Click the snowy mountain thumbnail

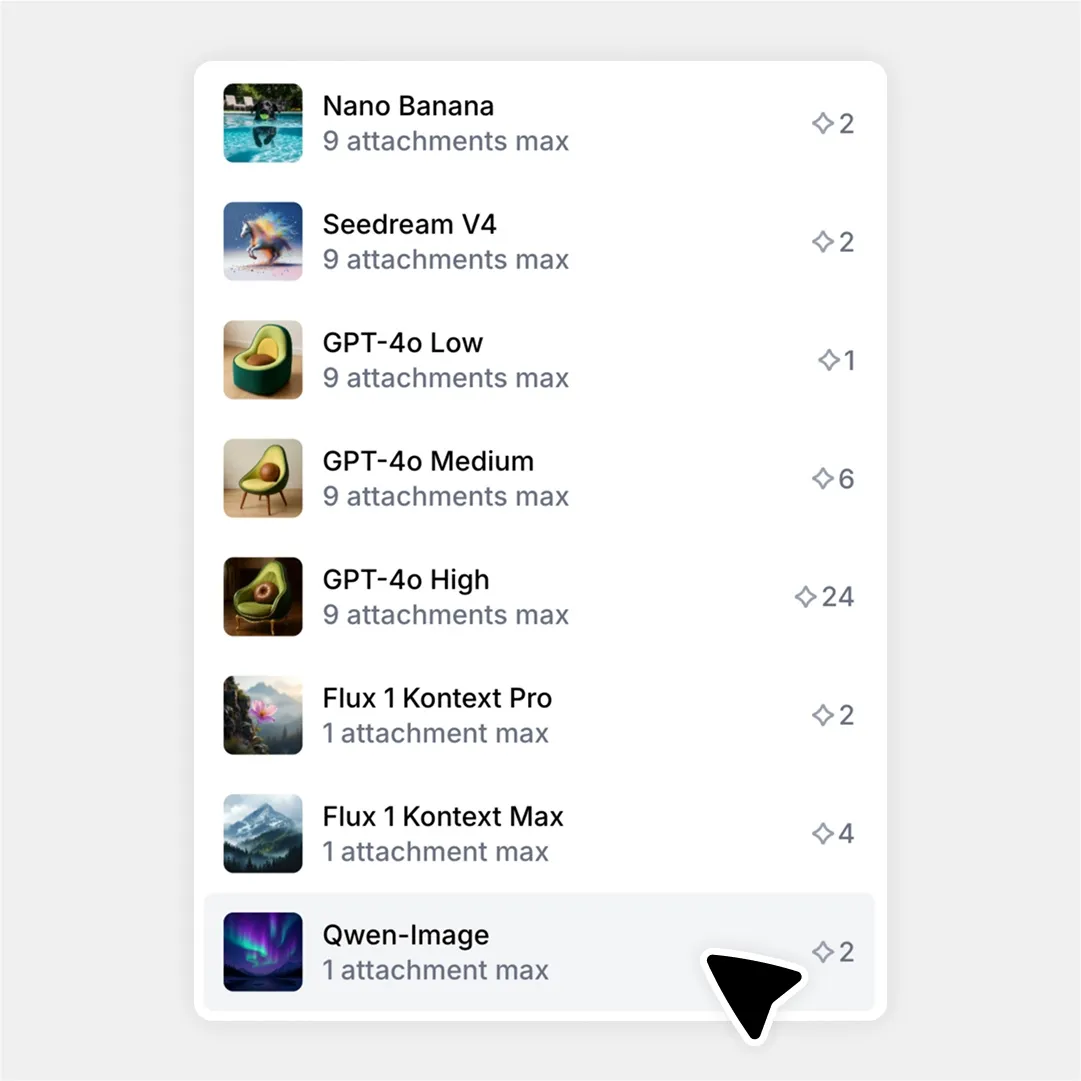click(263, 834)
